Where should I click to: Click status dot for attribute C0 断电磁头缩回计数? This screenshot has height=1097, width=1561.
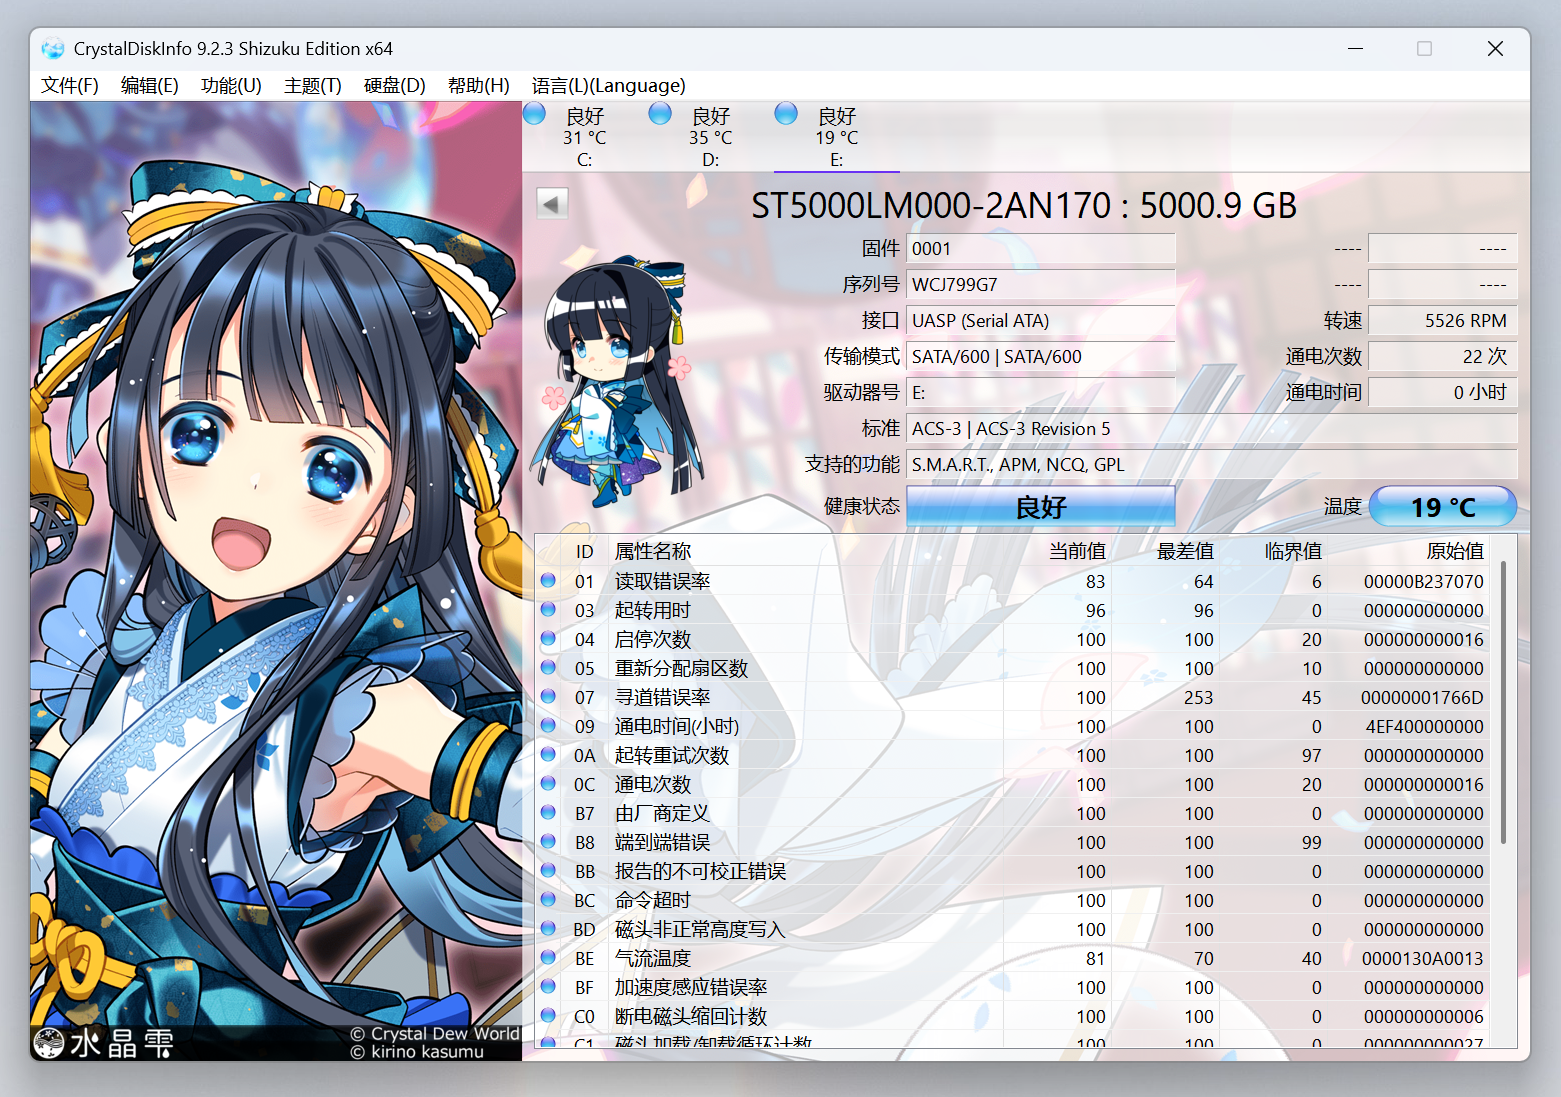(x=548, y=1015)
